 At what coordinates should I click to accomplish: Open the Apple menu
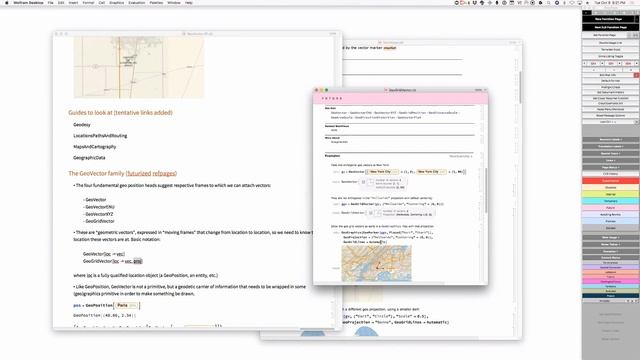(x=7, y=2)
